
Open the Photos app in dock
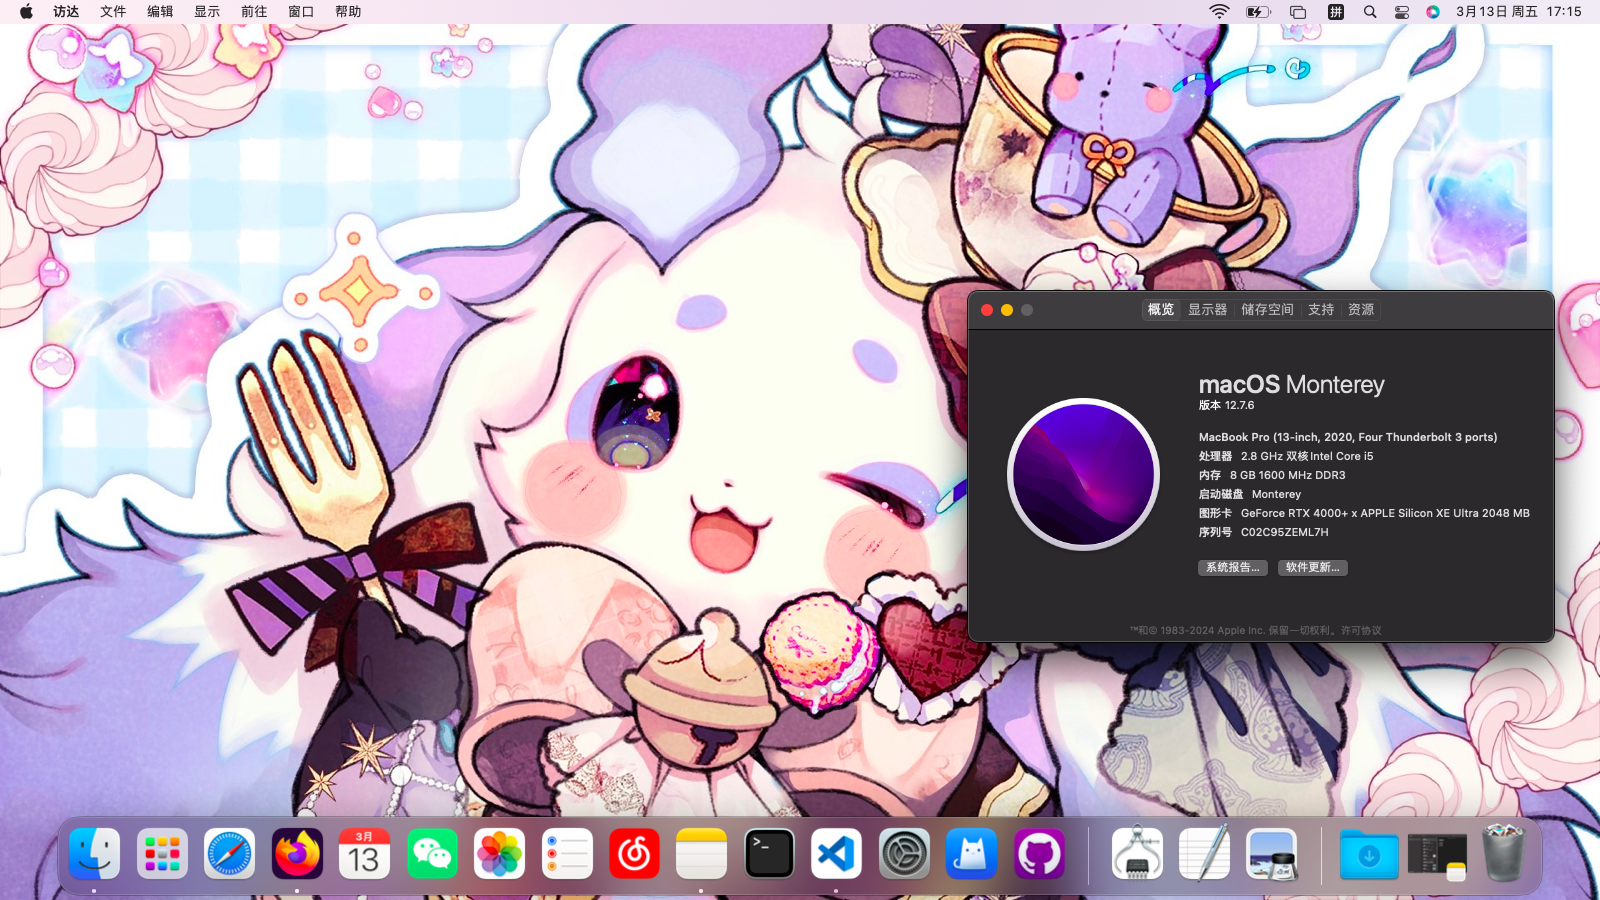click(499, 855)
